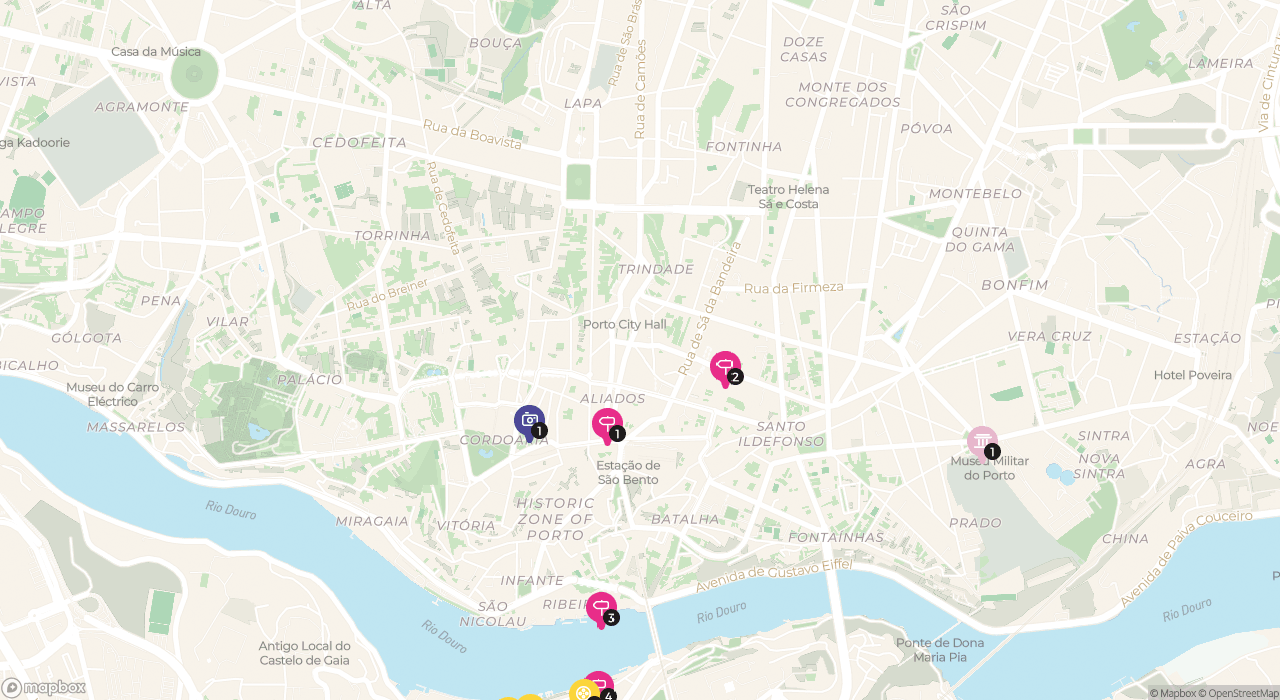Open the light pink museum marker
Viewport: 1280px width, 700px height.
coord(983,442)
